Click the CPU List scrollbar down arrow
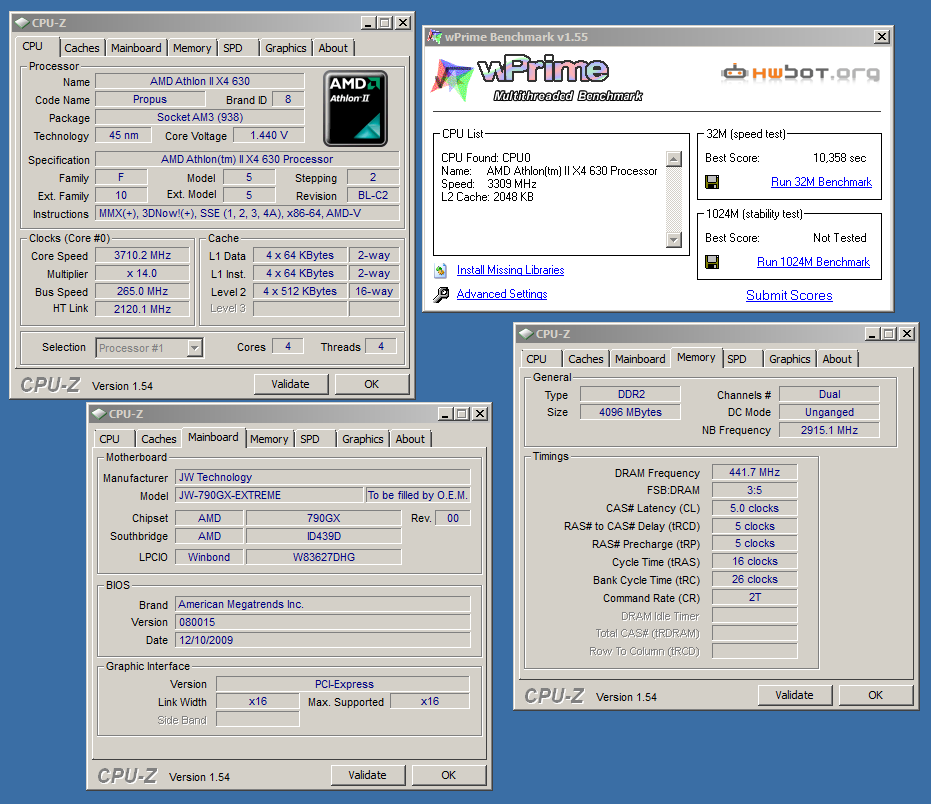931x804 pixels. tap(674, 240)
